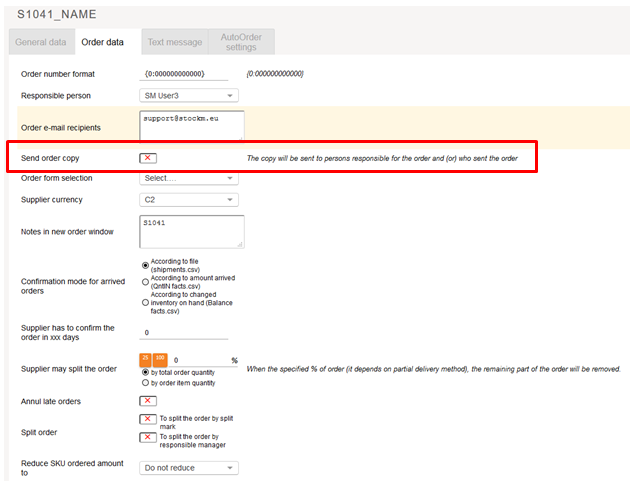Expand Reduce SKU ordered amount dropdown
The width and height of the screenshot is (638, 485).
(189, 467)
